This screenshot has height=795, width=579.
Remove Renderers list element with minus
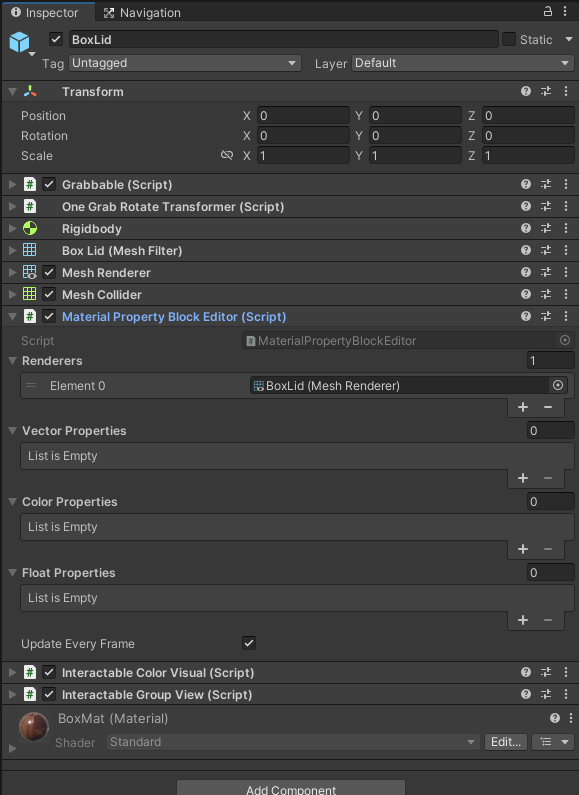[x=548, y=407]
